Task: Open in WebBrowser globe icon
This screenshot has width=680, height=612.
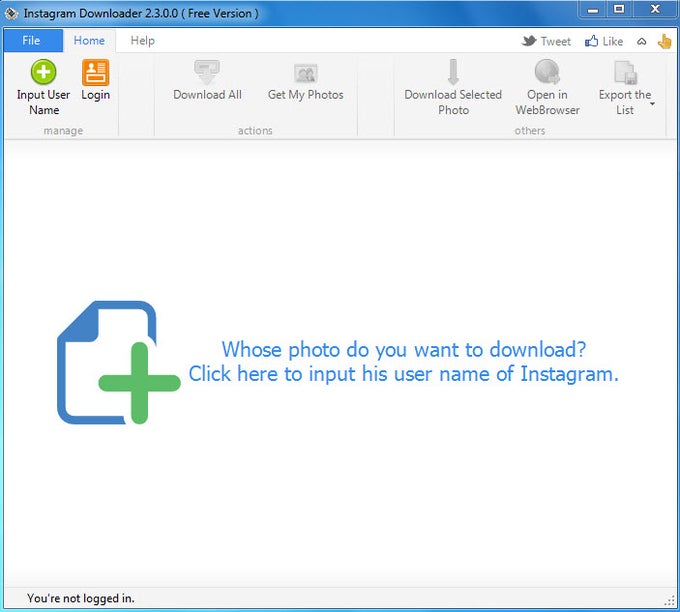Action: pos(547,72)
